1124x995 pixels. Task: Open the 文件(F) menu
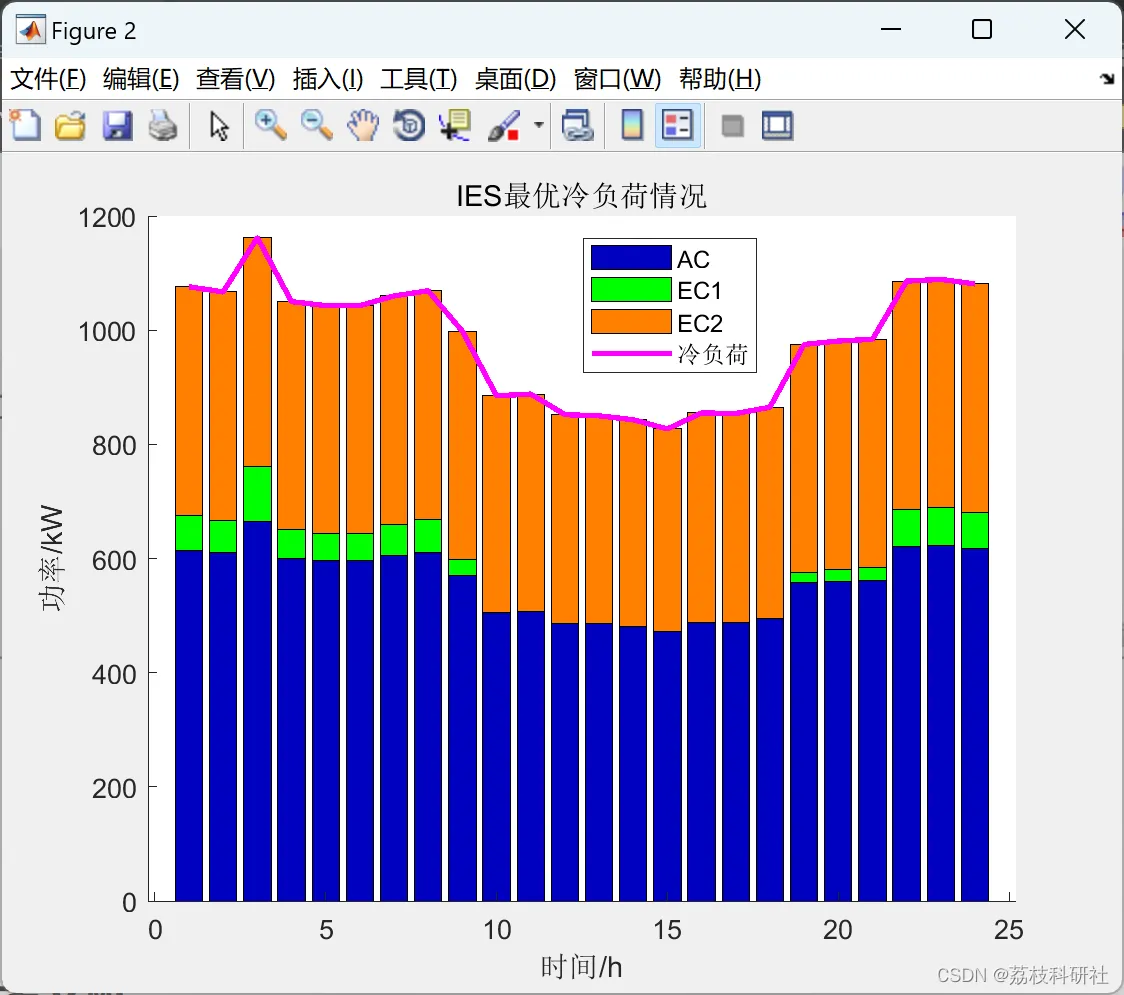[x=48, y=79]
